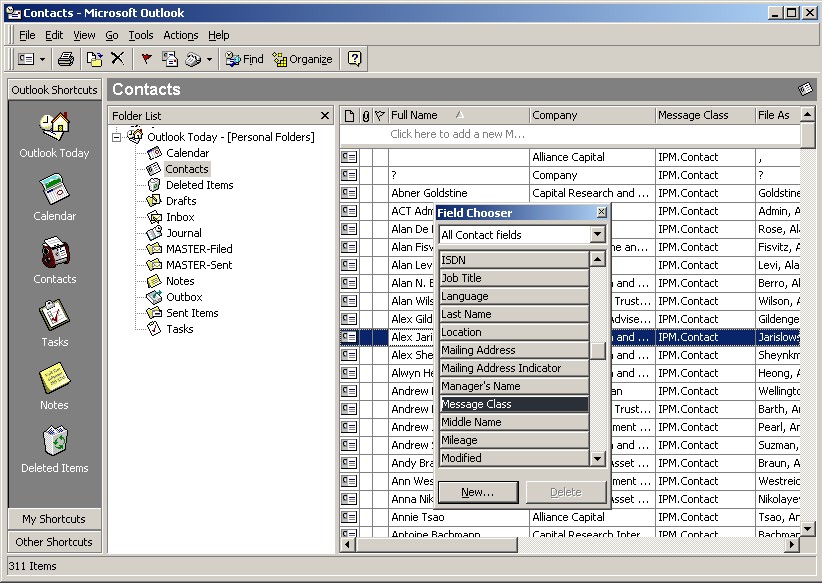Sort contacts by Company column
822x583 pixels.
pyautogui.click(x=592, y=115)
